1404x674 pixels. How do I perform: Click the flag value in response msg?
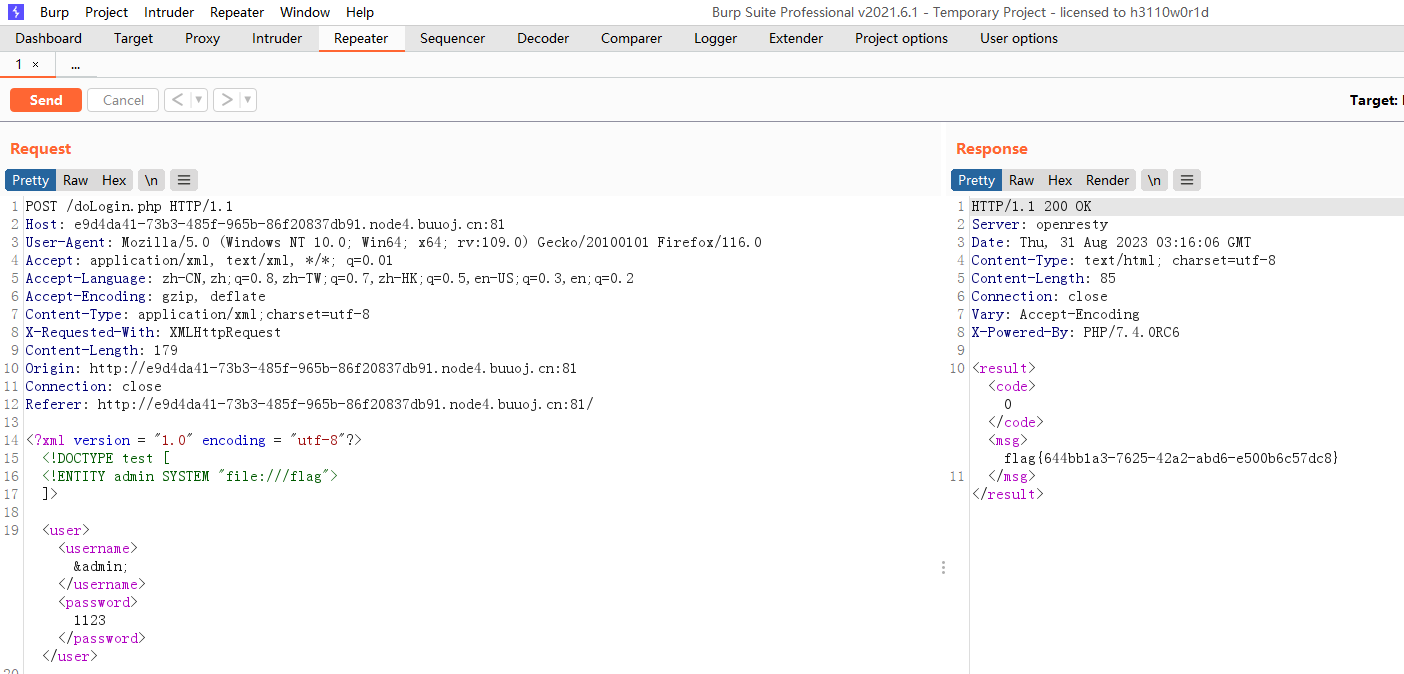click(x=1171, y=458)
